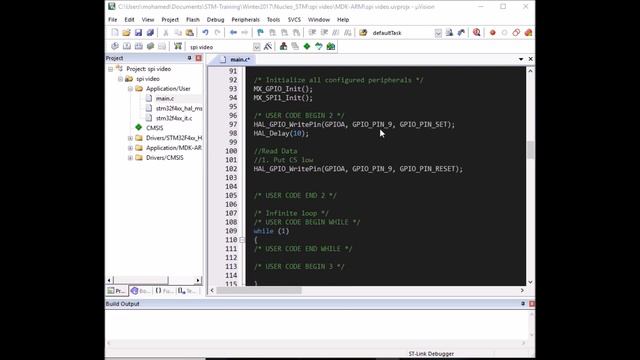Screen dimensions: 640x360
Task: Open the spi video target dropdown
Action: pyautogui.click(x=256, y=47)
